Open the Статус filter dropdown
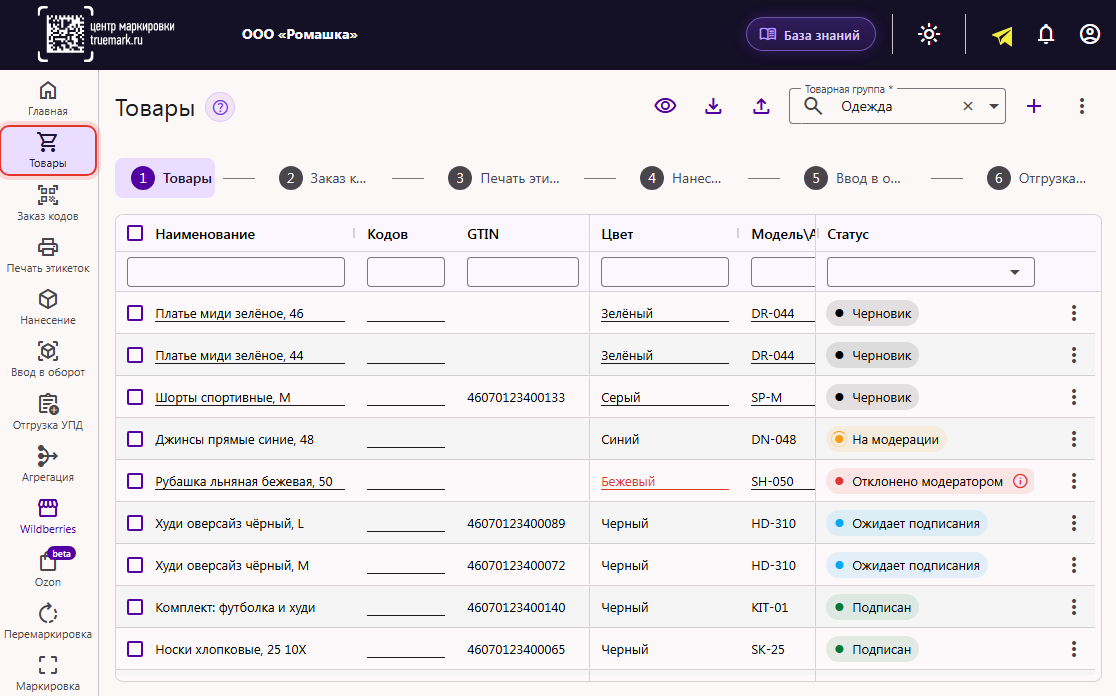 930,272
